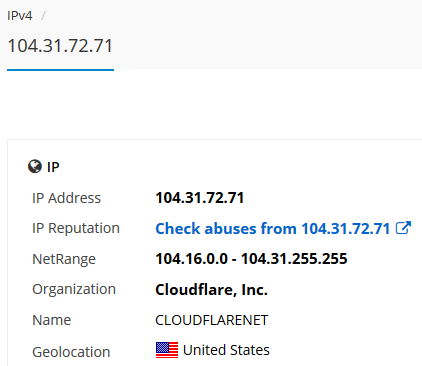Click the Cloudflare, Inc. organization value

[x=211, y=289]
